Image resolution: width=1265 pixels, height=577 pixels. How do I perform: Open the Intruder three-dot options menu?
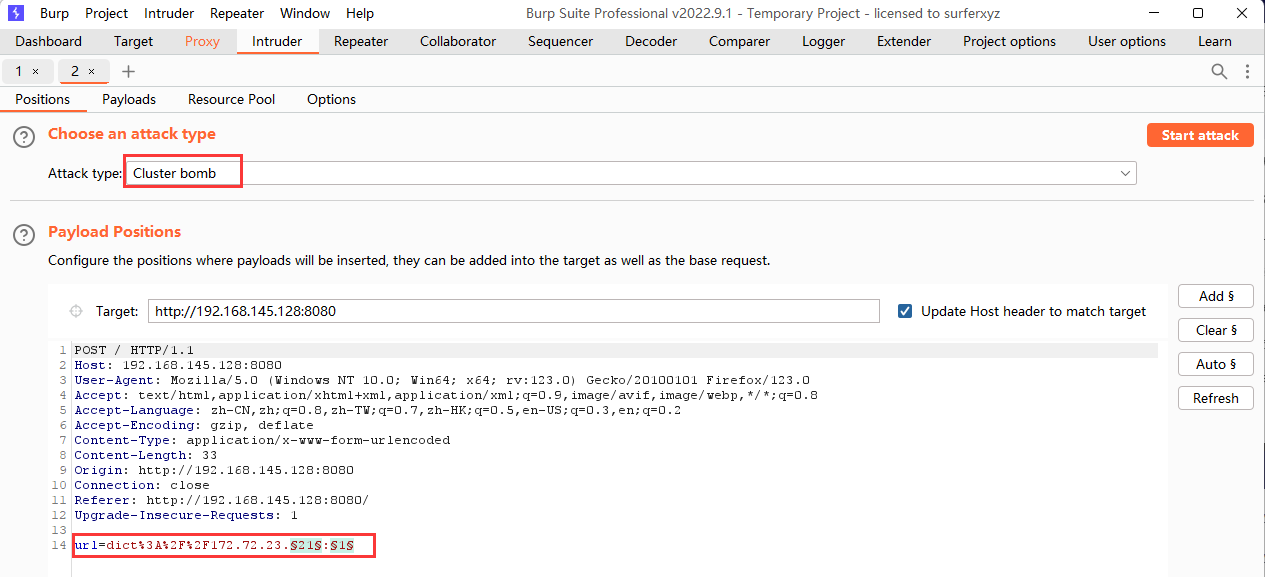pyautogui.click(x=1247, y=71)
